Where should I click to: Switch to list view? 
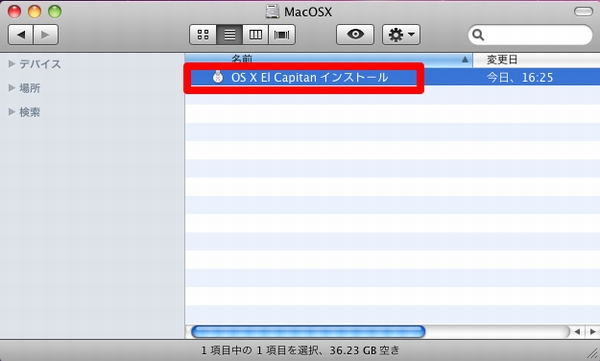(229, 35)
